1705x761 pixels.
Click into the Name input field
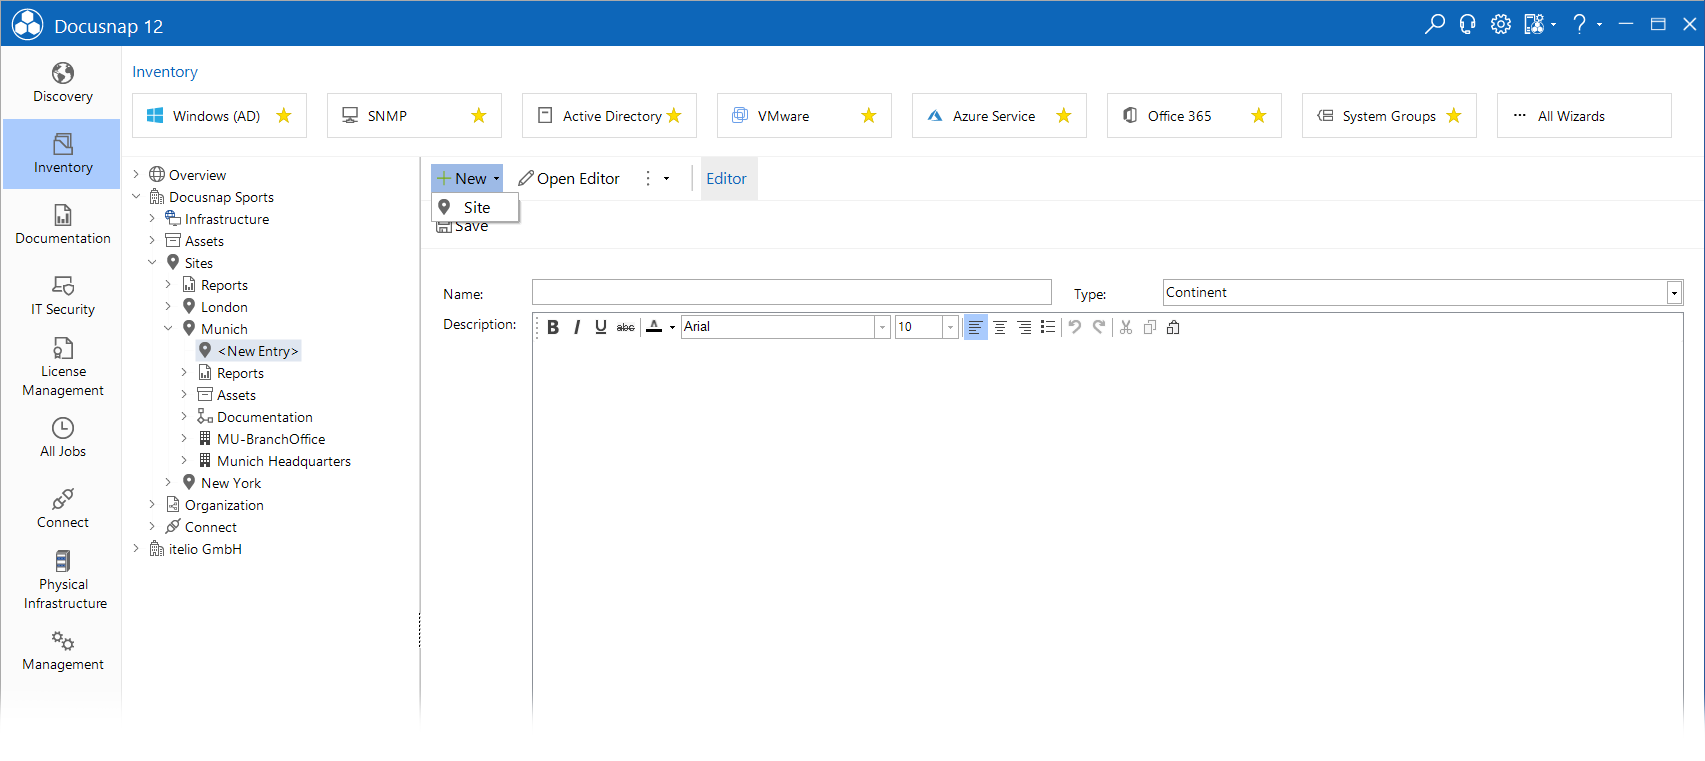tap(791, 292)
